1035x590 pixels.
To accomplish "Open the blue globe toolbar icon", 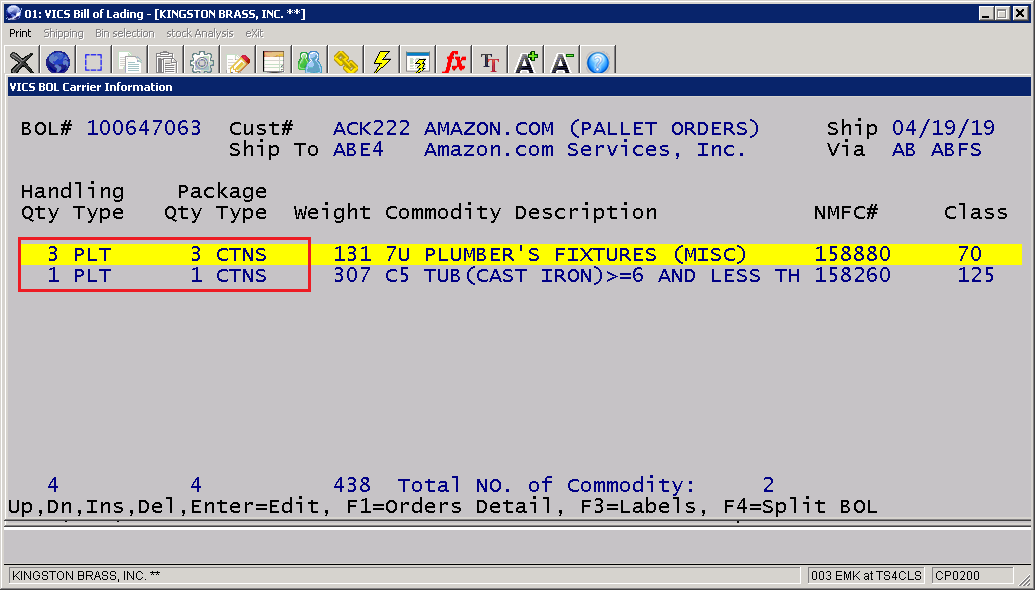I will coord(58,62).
